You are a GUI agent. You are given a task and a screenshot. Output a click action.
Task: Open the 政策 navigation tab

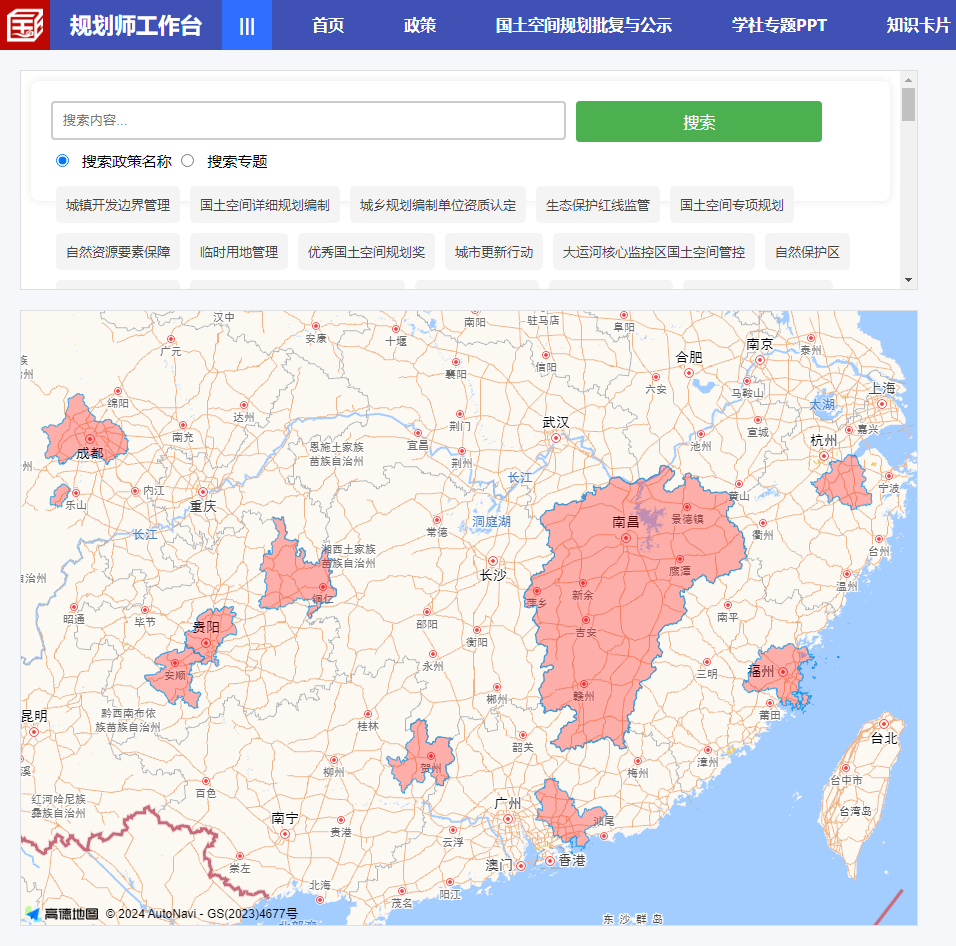[420, 26]
